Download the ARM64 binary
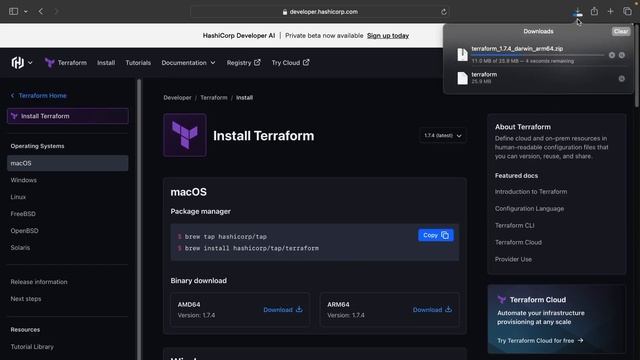Screen dimensions: 640x360 pyautogui.click(x=432, y=310)
